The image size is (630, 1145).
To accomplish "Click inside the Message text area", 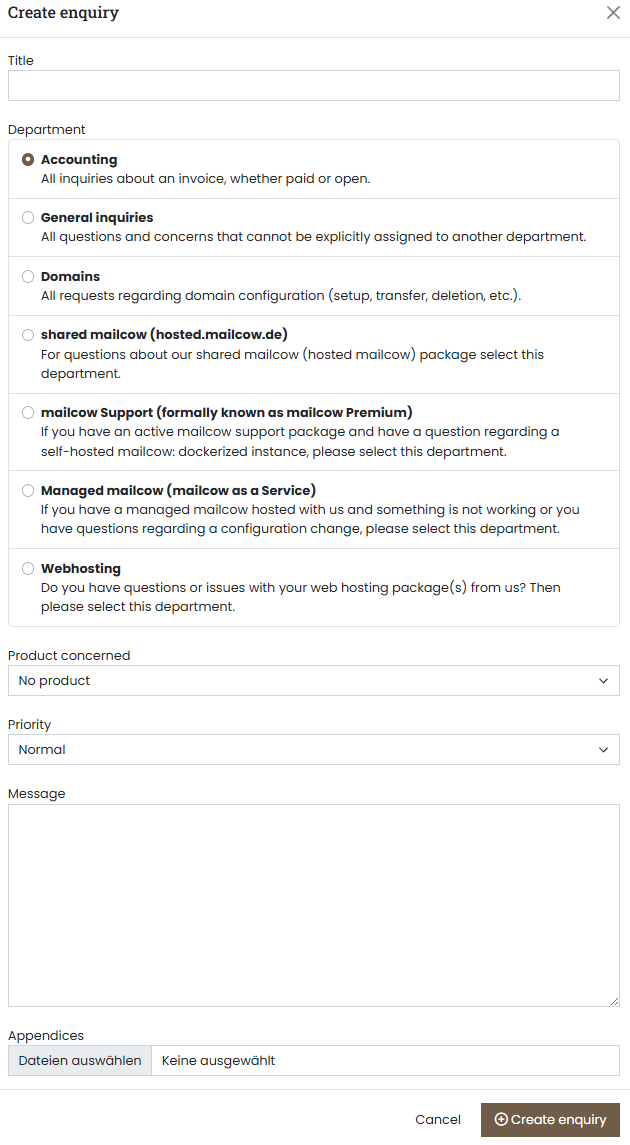I will (314, 900).
